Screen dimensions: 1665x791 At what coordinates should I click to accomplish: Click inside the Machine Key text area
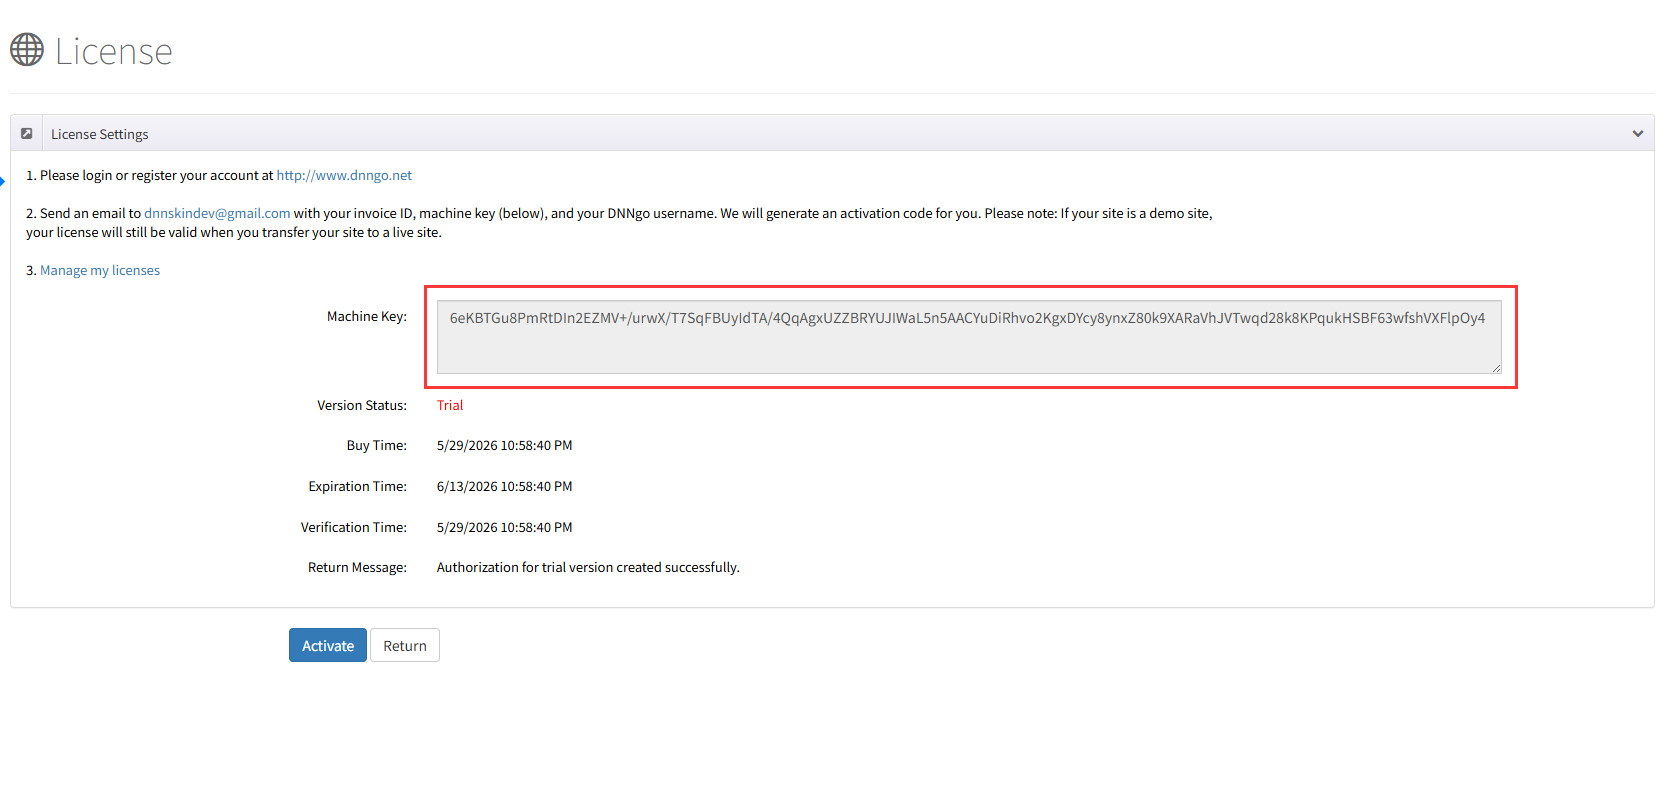(969, 337)
